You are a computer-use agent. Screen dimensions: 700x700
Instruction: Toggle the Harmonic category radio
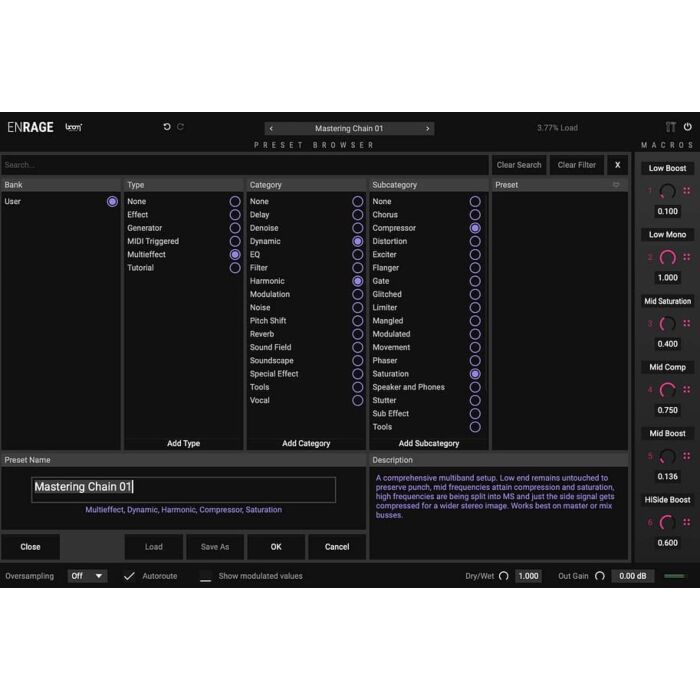tap(358, 281)
